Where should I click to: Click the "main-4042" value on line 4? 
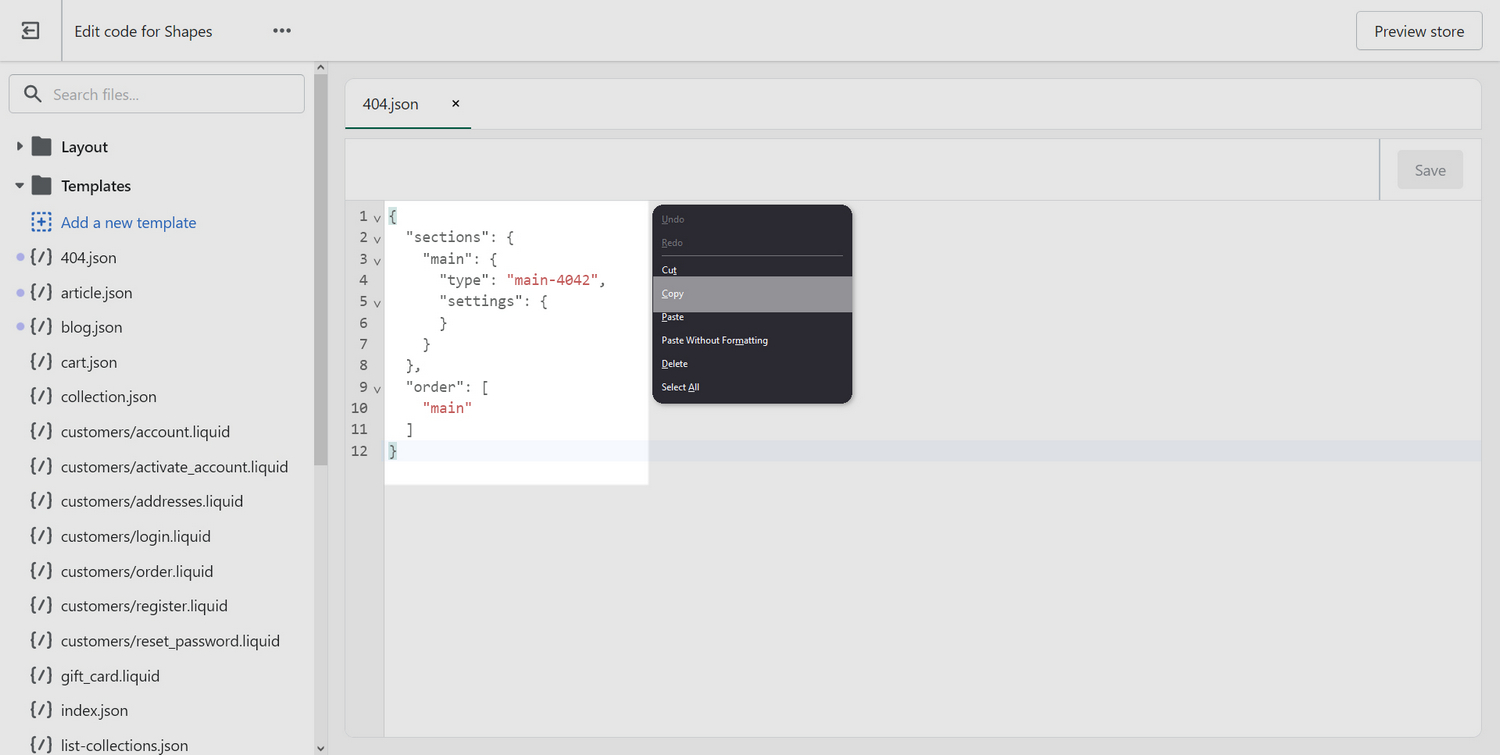pos(552,280)
